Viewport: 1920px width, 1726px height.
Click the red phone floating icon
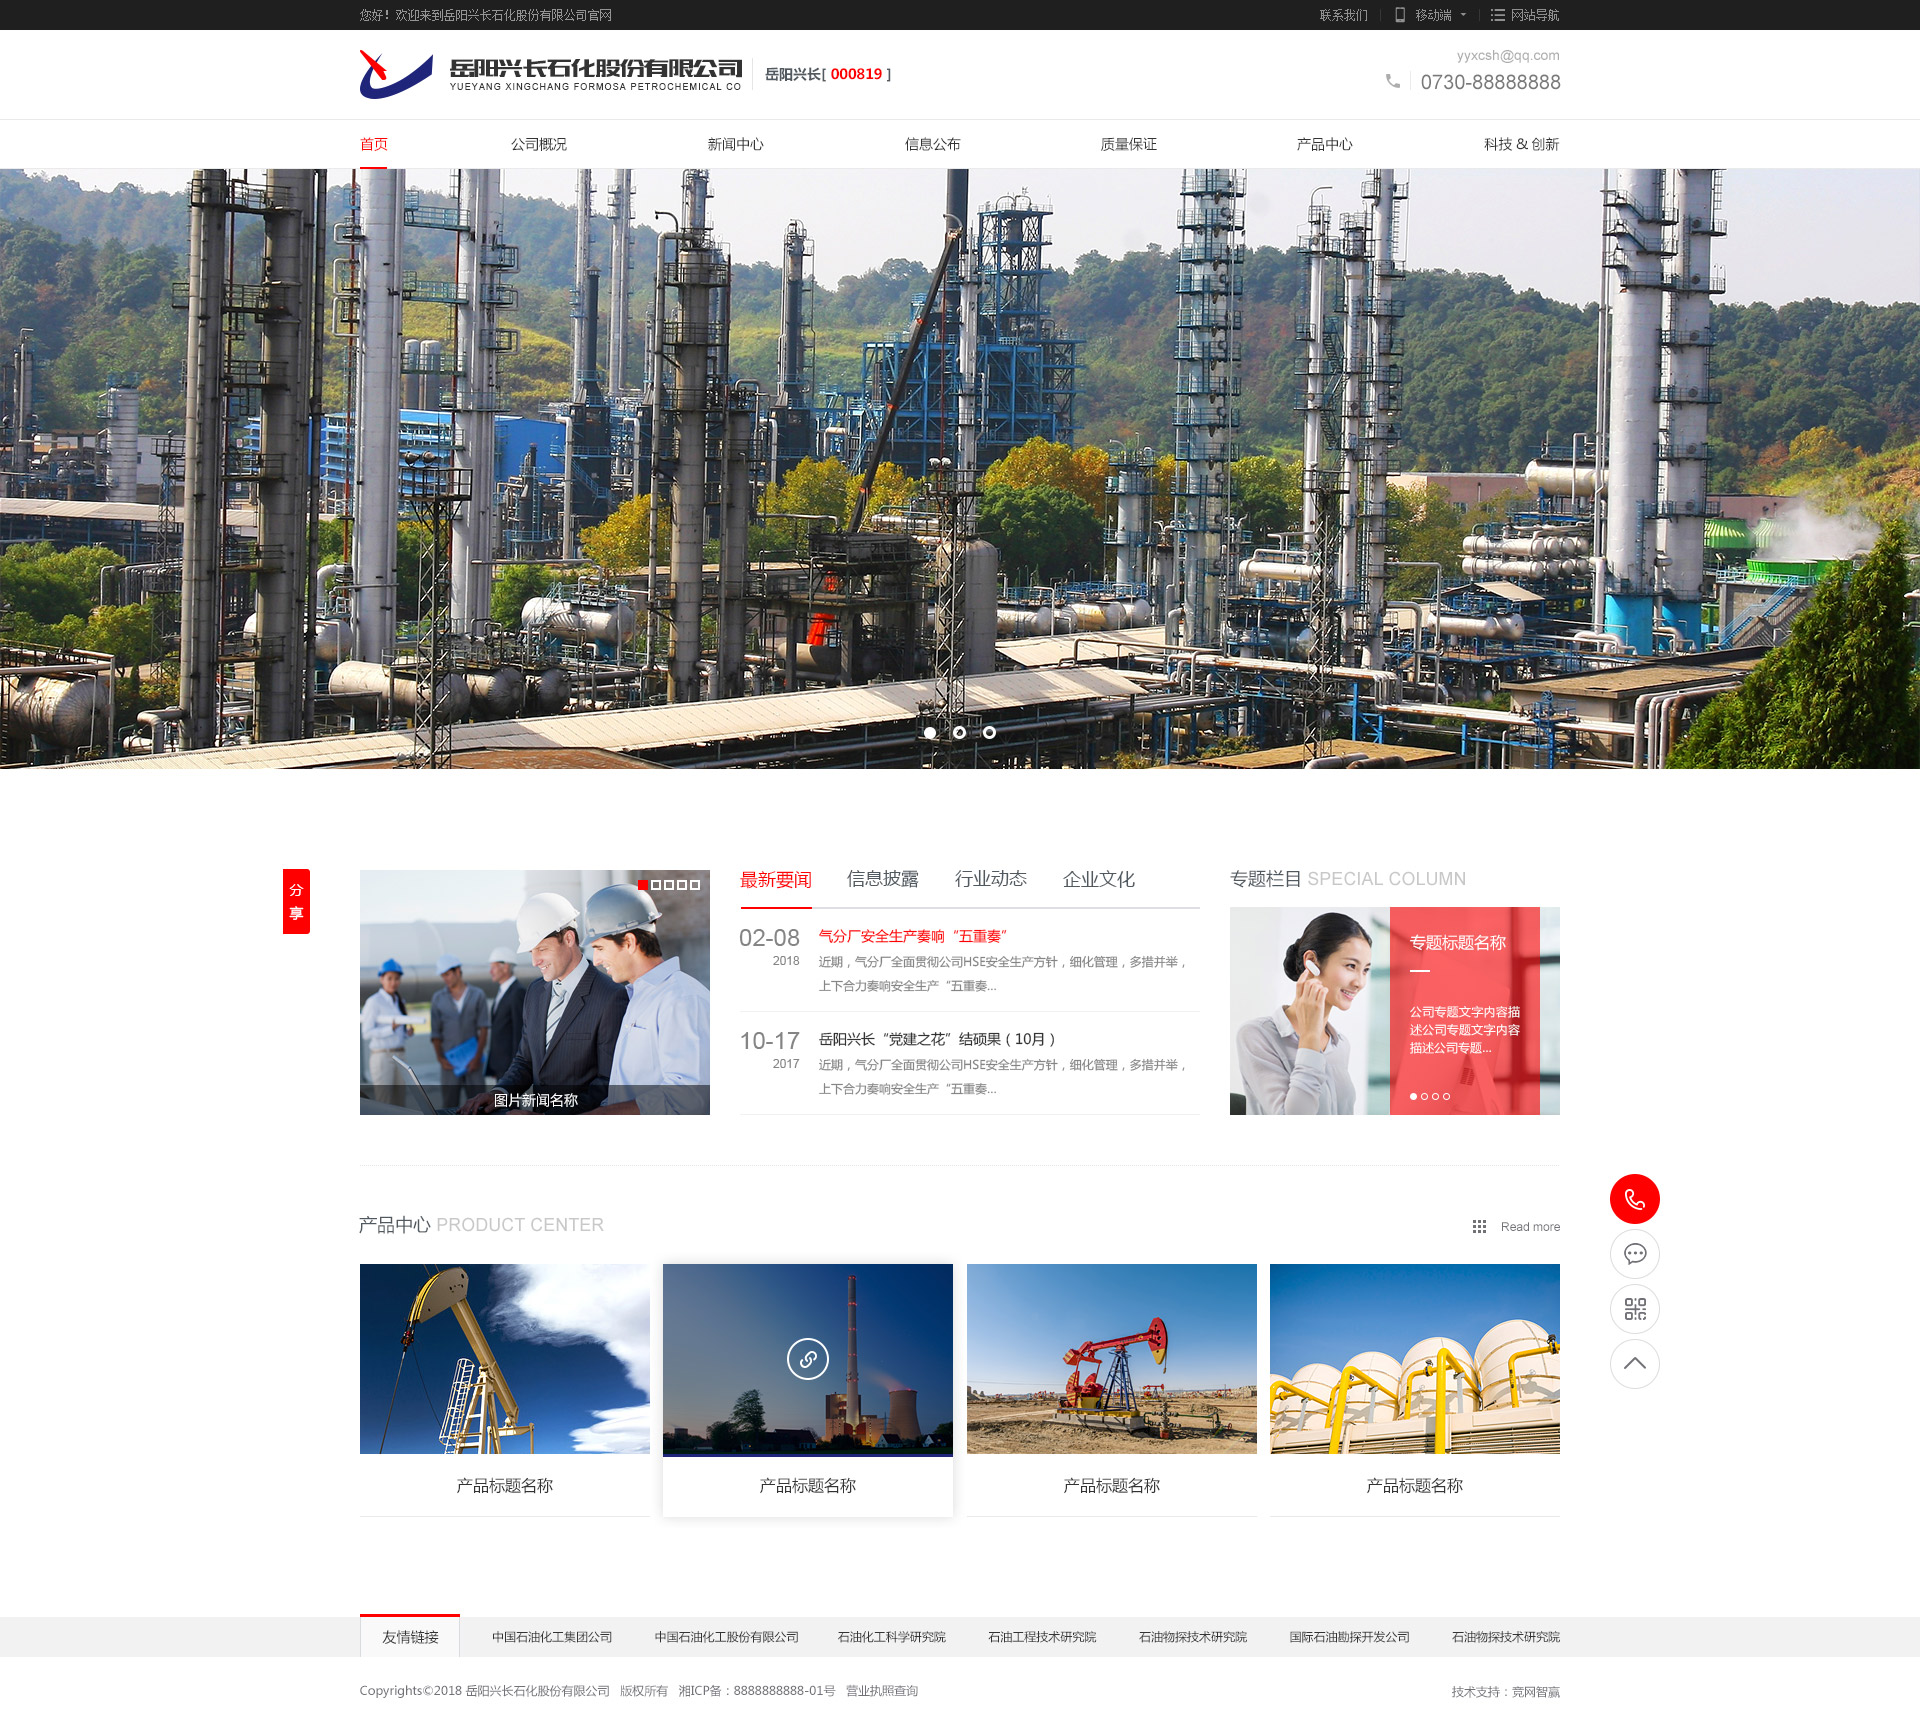pyautogui.click(x=1634, y=1199)
